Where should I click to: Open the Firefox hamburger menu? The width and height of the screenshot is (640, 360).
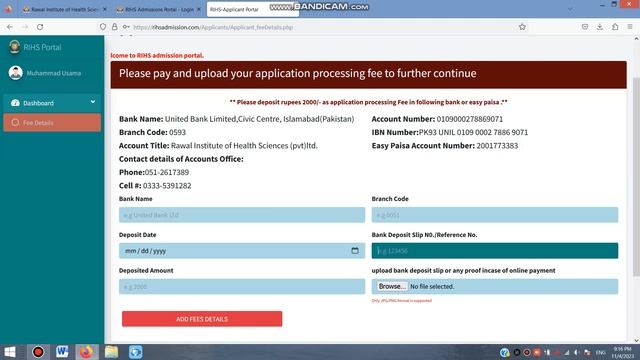pos(630,27)
